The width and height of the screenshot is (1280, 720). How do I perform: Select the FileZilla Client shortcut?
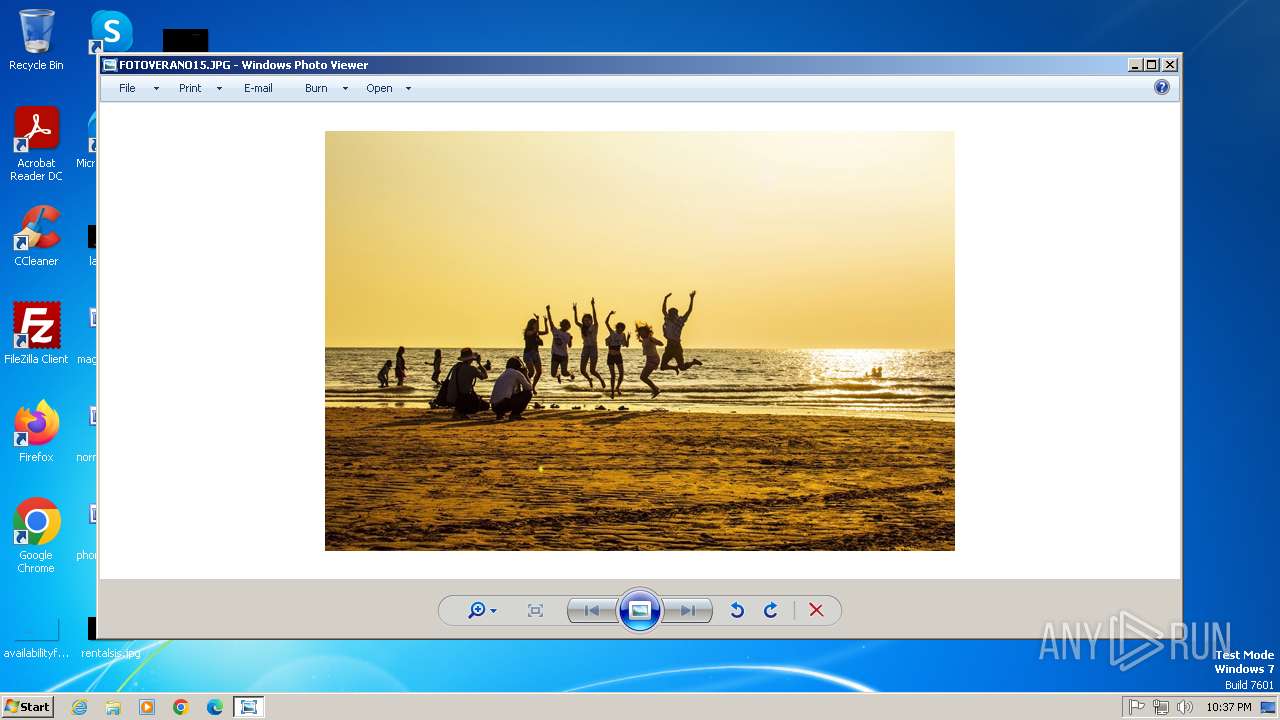pos(36,333)
